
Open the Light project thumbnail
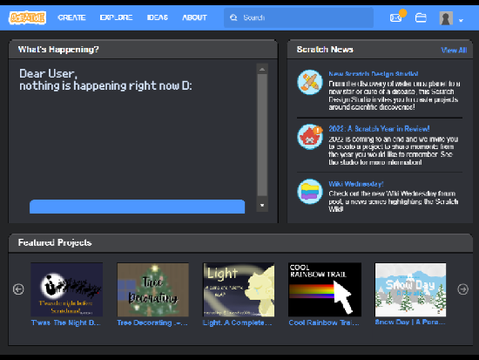point(239,289)
